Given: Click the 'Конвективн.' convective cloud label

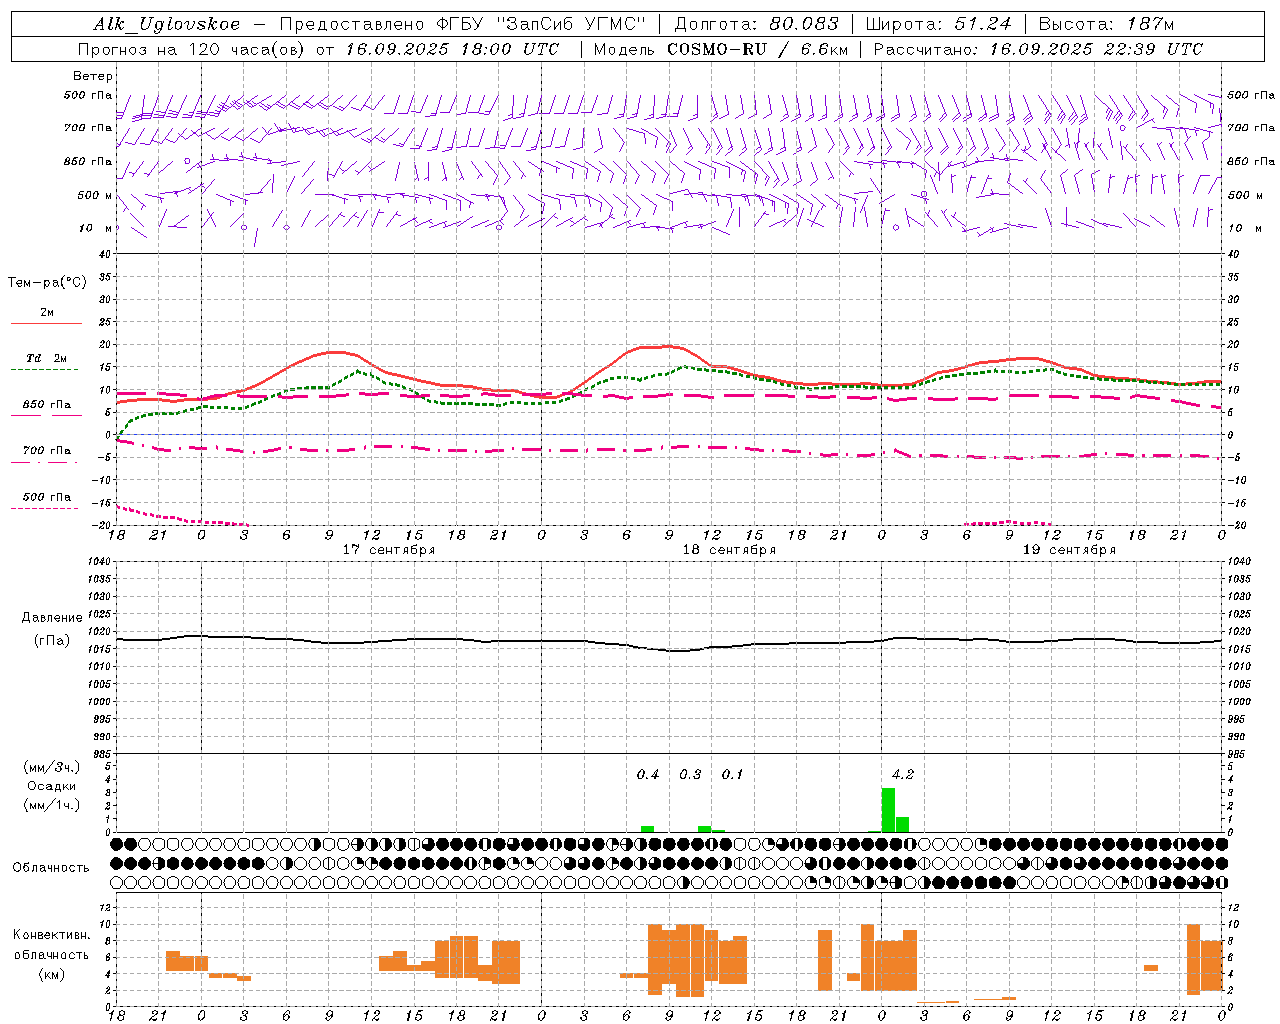Looking at the screenshot, I should [51, 935].
